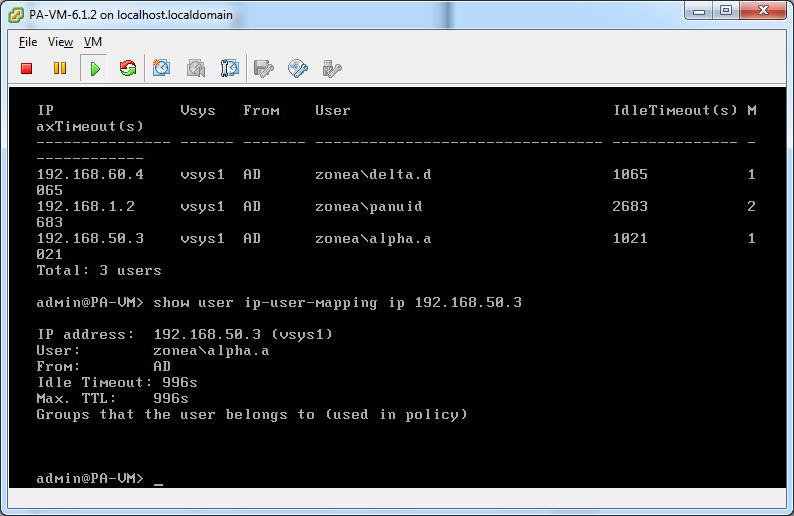This screenshot has height=516, width=794.
Task: Click the IdleTimeout(s) column header
Action: pos(676,110)
